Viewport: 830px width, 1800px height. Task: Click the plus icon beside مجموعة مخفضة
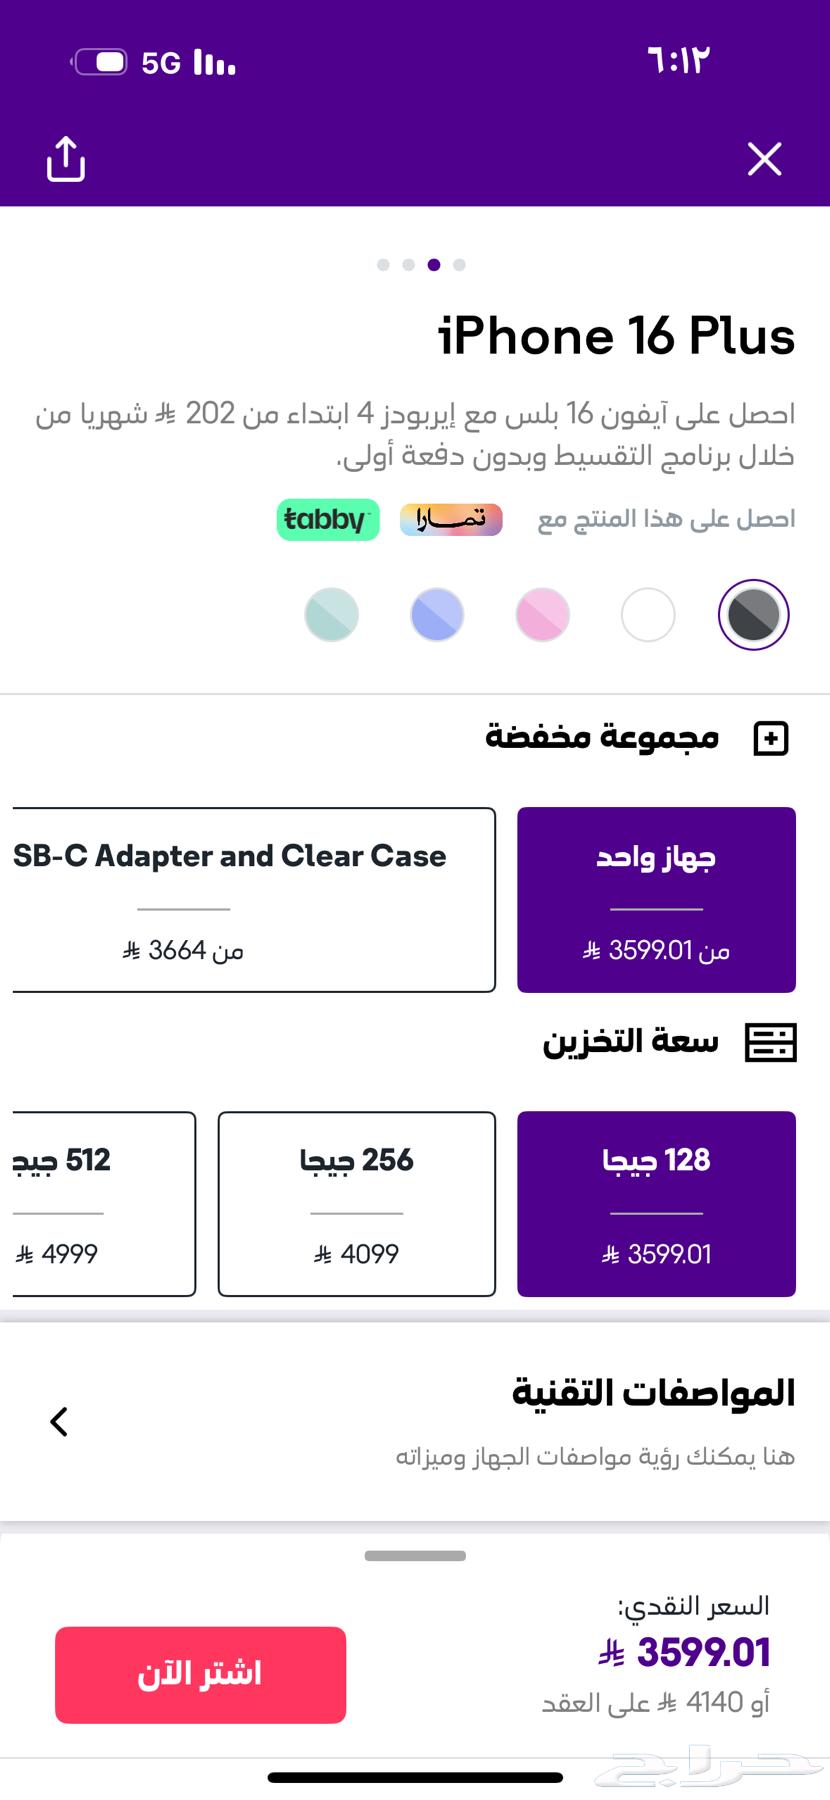click(x=770, y=740)
